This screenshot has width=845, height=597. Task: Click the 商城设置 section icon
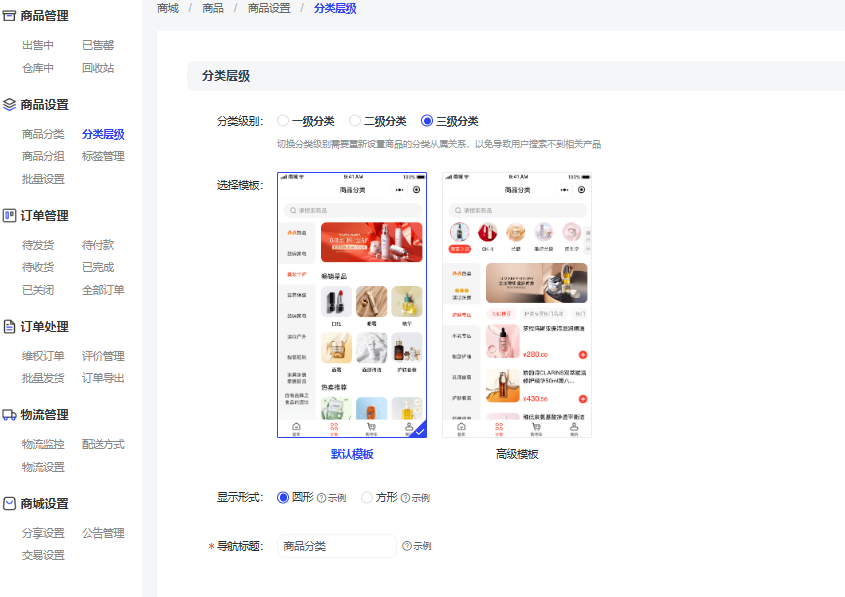point(10,503)
